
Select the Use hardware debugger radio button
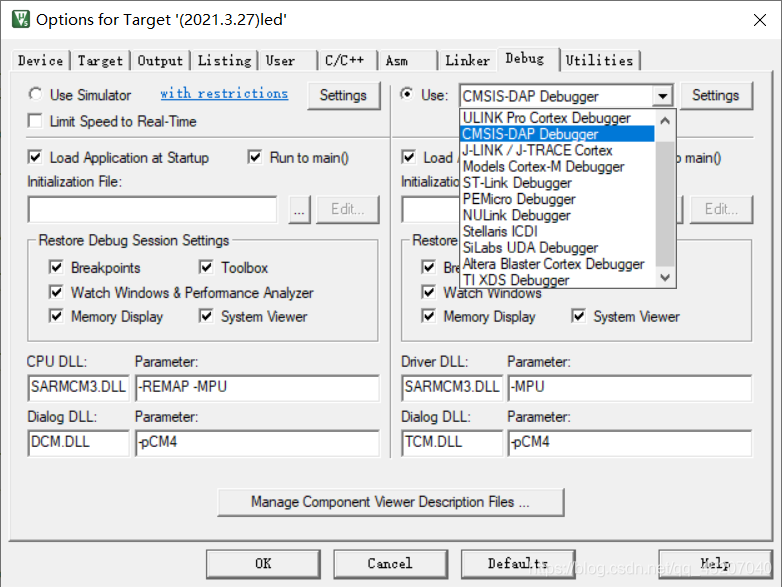click(x=407, y=94)
